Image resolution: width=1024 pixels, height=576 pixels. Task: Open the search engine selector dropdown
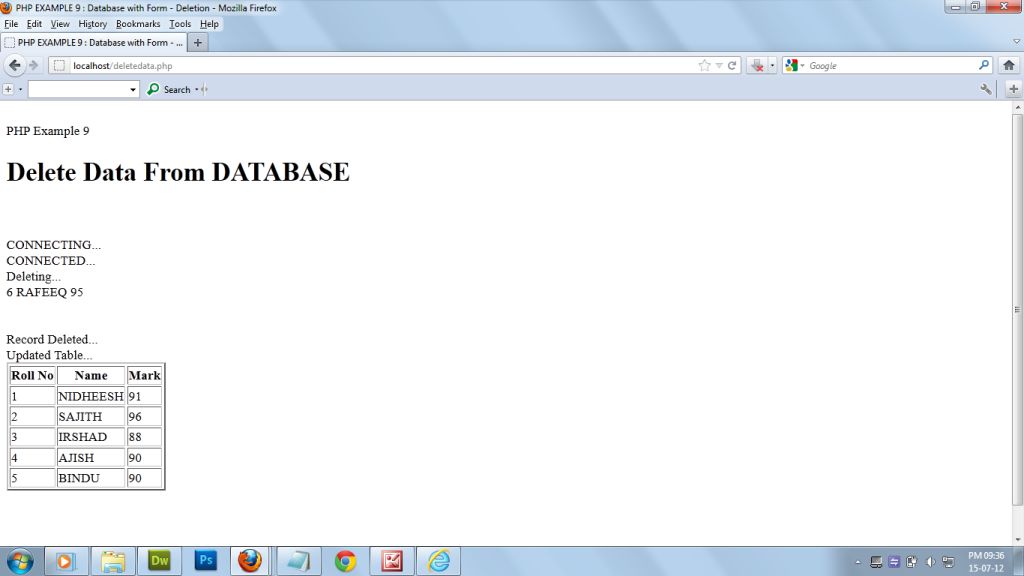(803, 65)
